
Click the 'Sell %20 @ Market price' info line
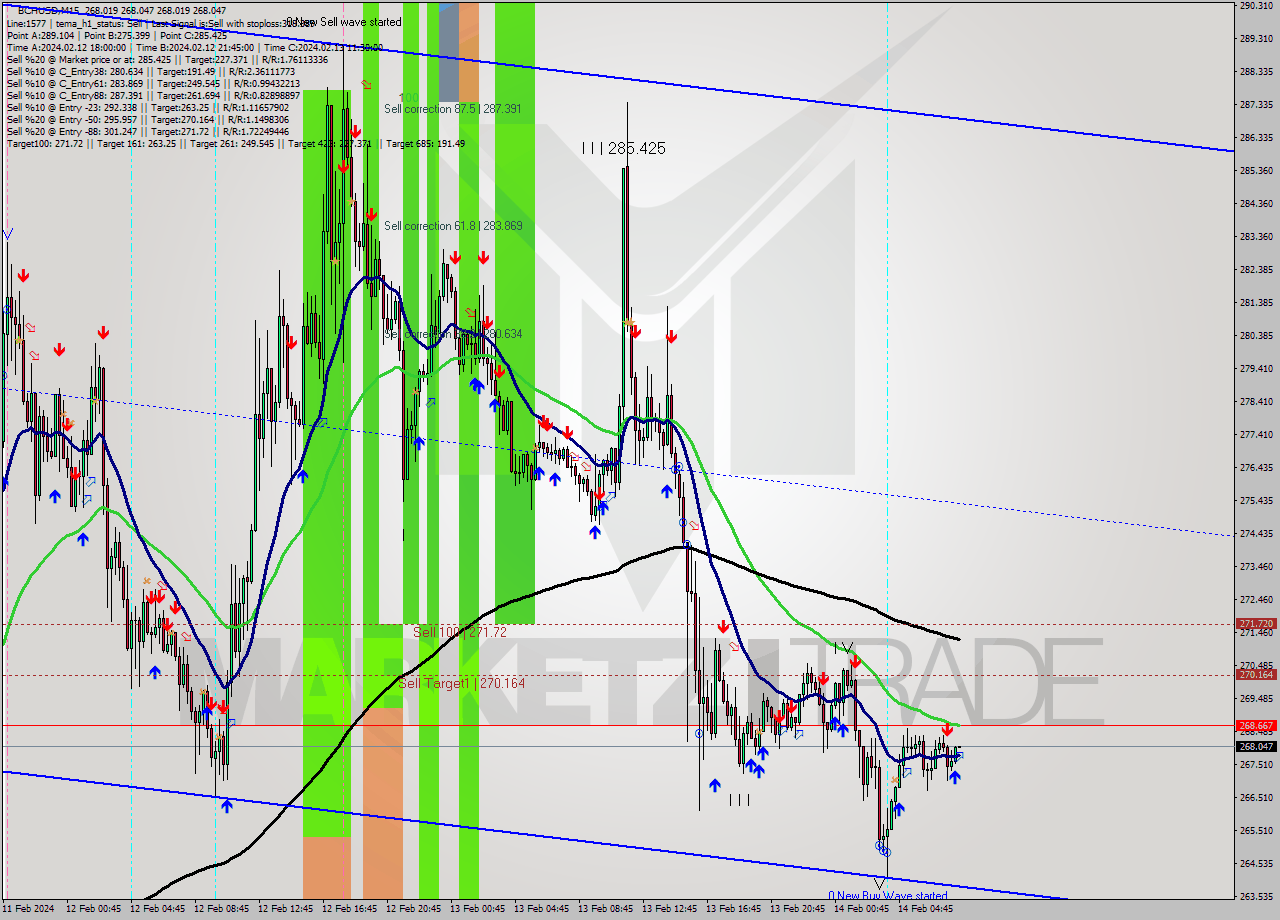click(166, 59)
